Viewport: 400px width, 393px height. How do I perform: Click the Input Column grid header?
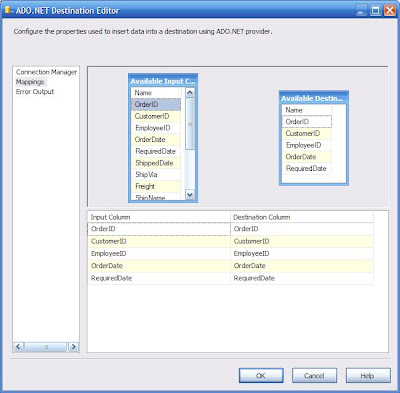tap(159, 217)
